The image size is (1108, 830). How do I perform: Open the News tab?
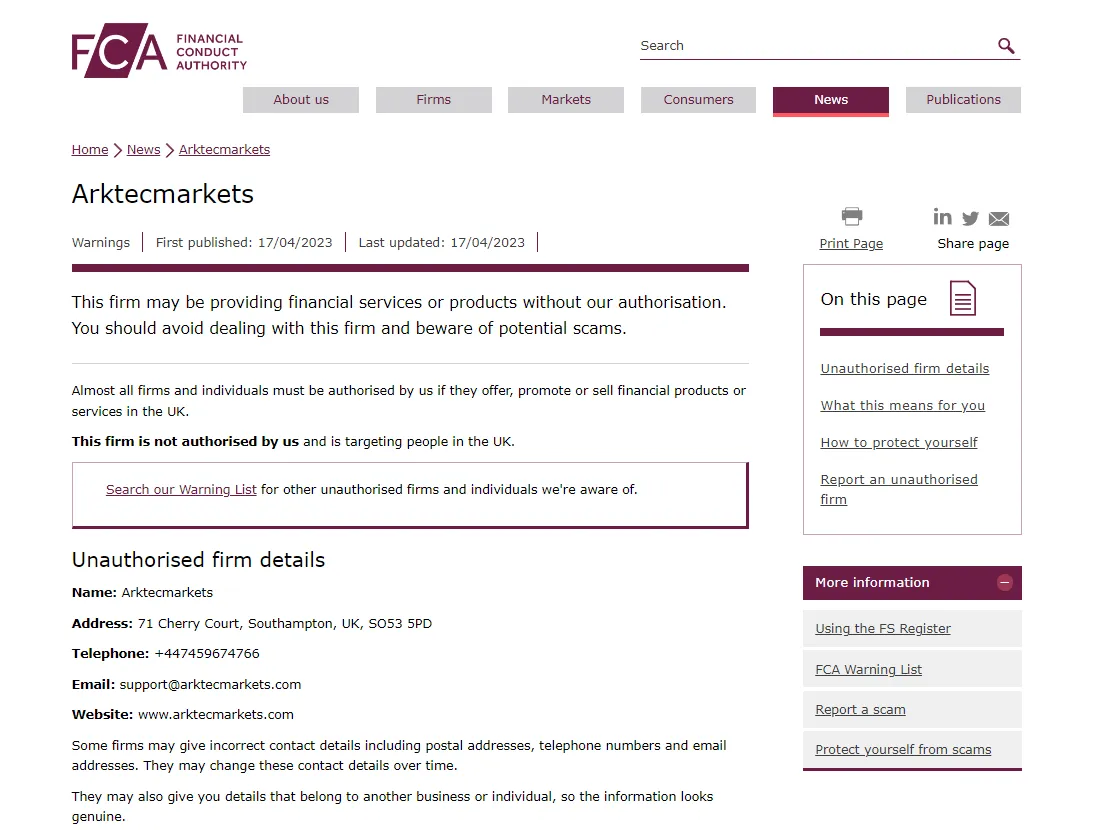[830, 100]
